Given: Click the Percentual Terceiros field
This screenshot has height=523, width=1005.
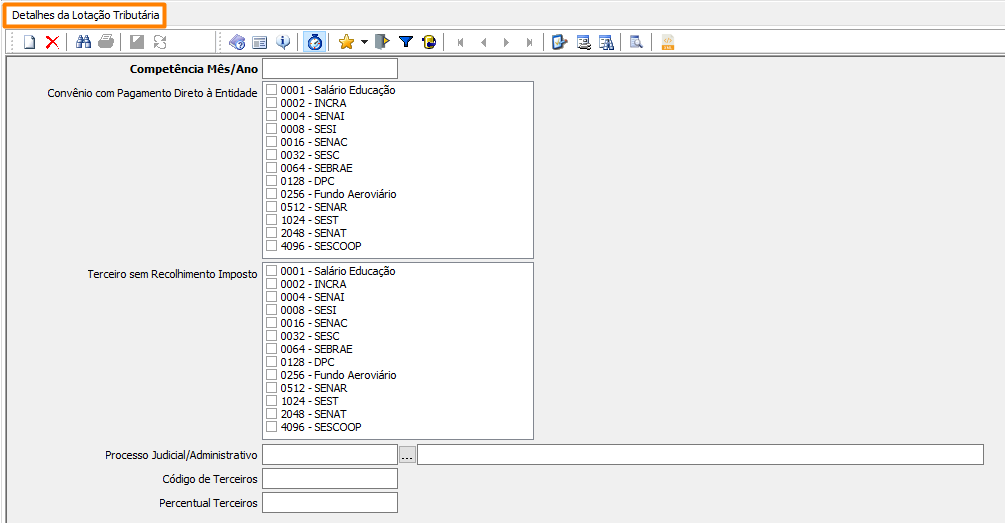Looking at the screenshot, I should point(330,502).
